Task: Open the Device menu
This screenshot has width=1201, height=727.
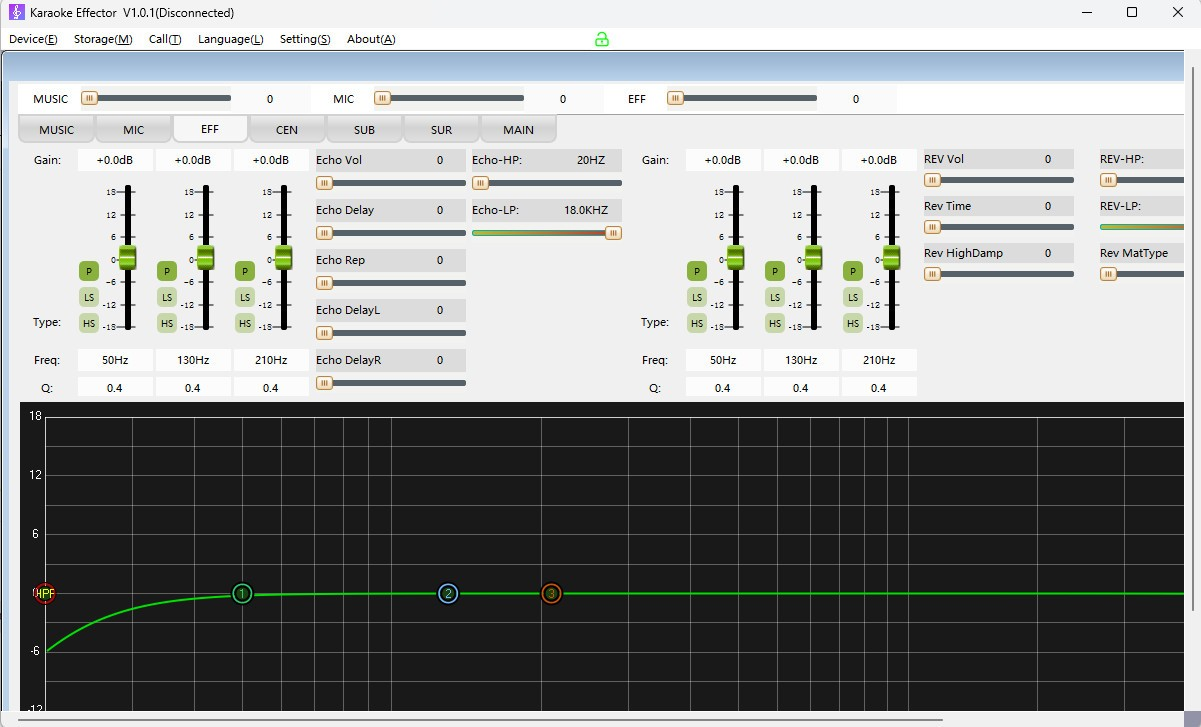Action: (33, 39)
